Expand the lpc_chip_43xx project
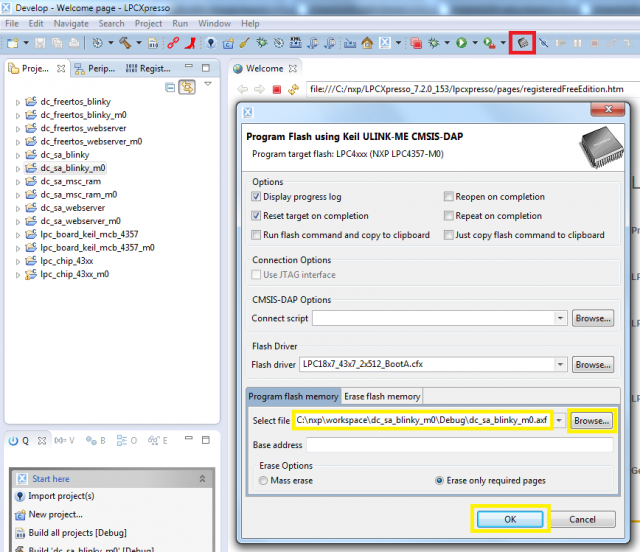 pyautogui.click(x=18, y=261)
